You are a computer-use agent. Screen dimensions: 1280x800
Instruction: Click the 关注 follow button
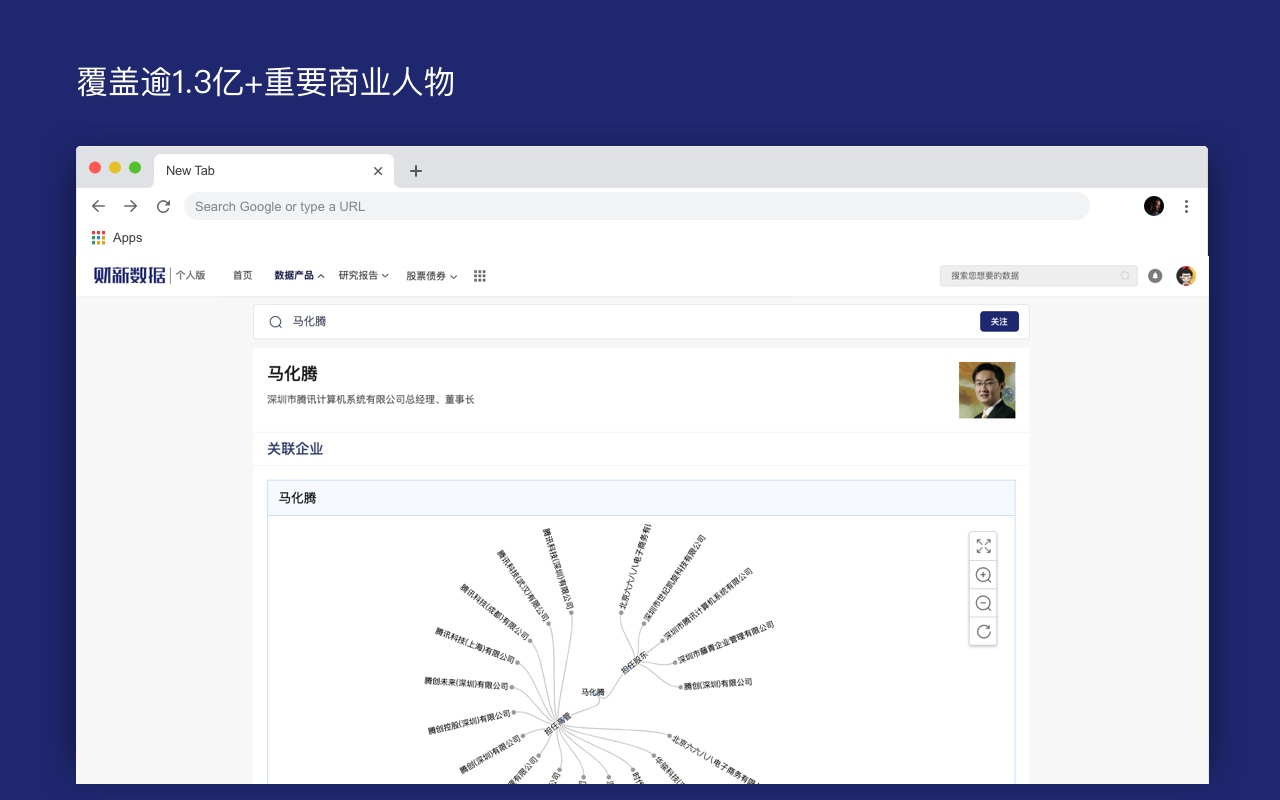click(x=999, y=322)
